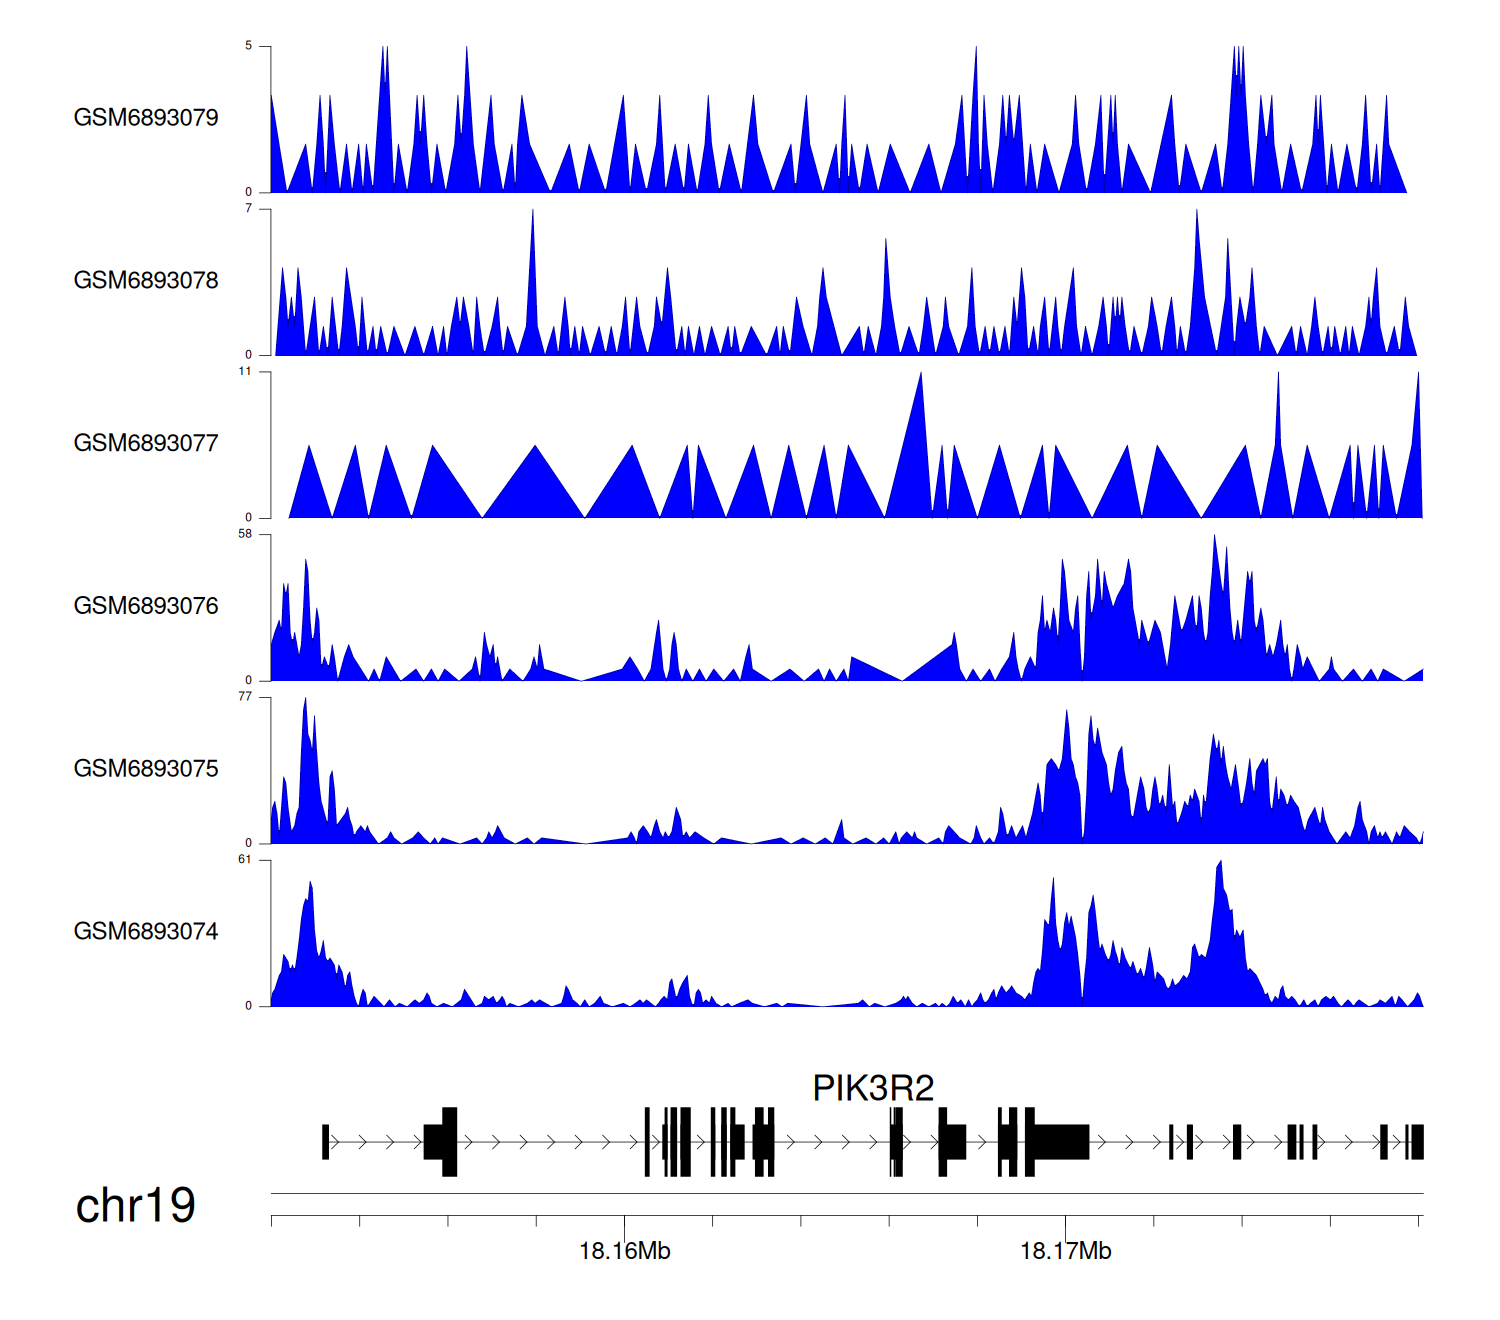
Task: Click the widest exon block of PIK3R2
Action: point(1061,1142)
